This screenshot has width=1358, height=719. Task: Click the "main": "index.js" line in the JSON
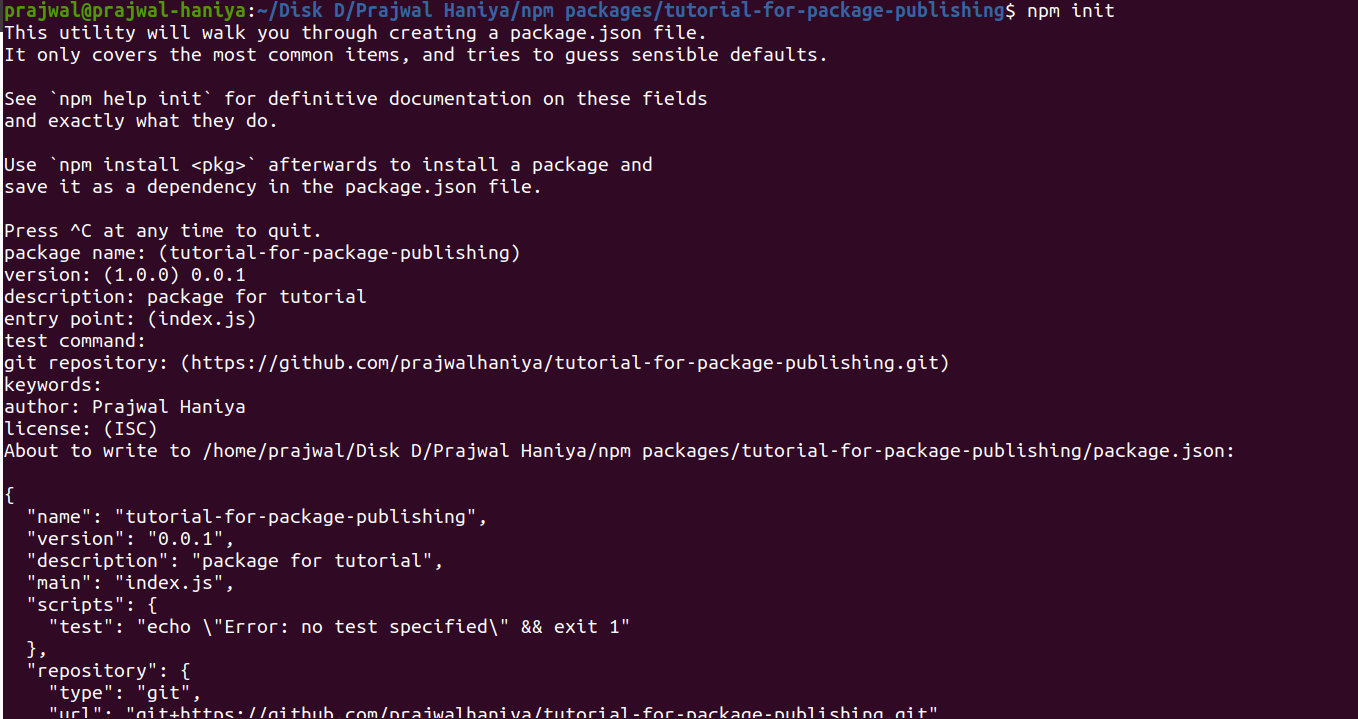coord(131,583)
